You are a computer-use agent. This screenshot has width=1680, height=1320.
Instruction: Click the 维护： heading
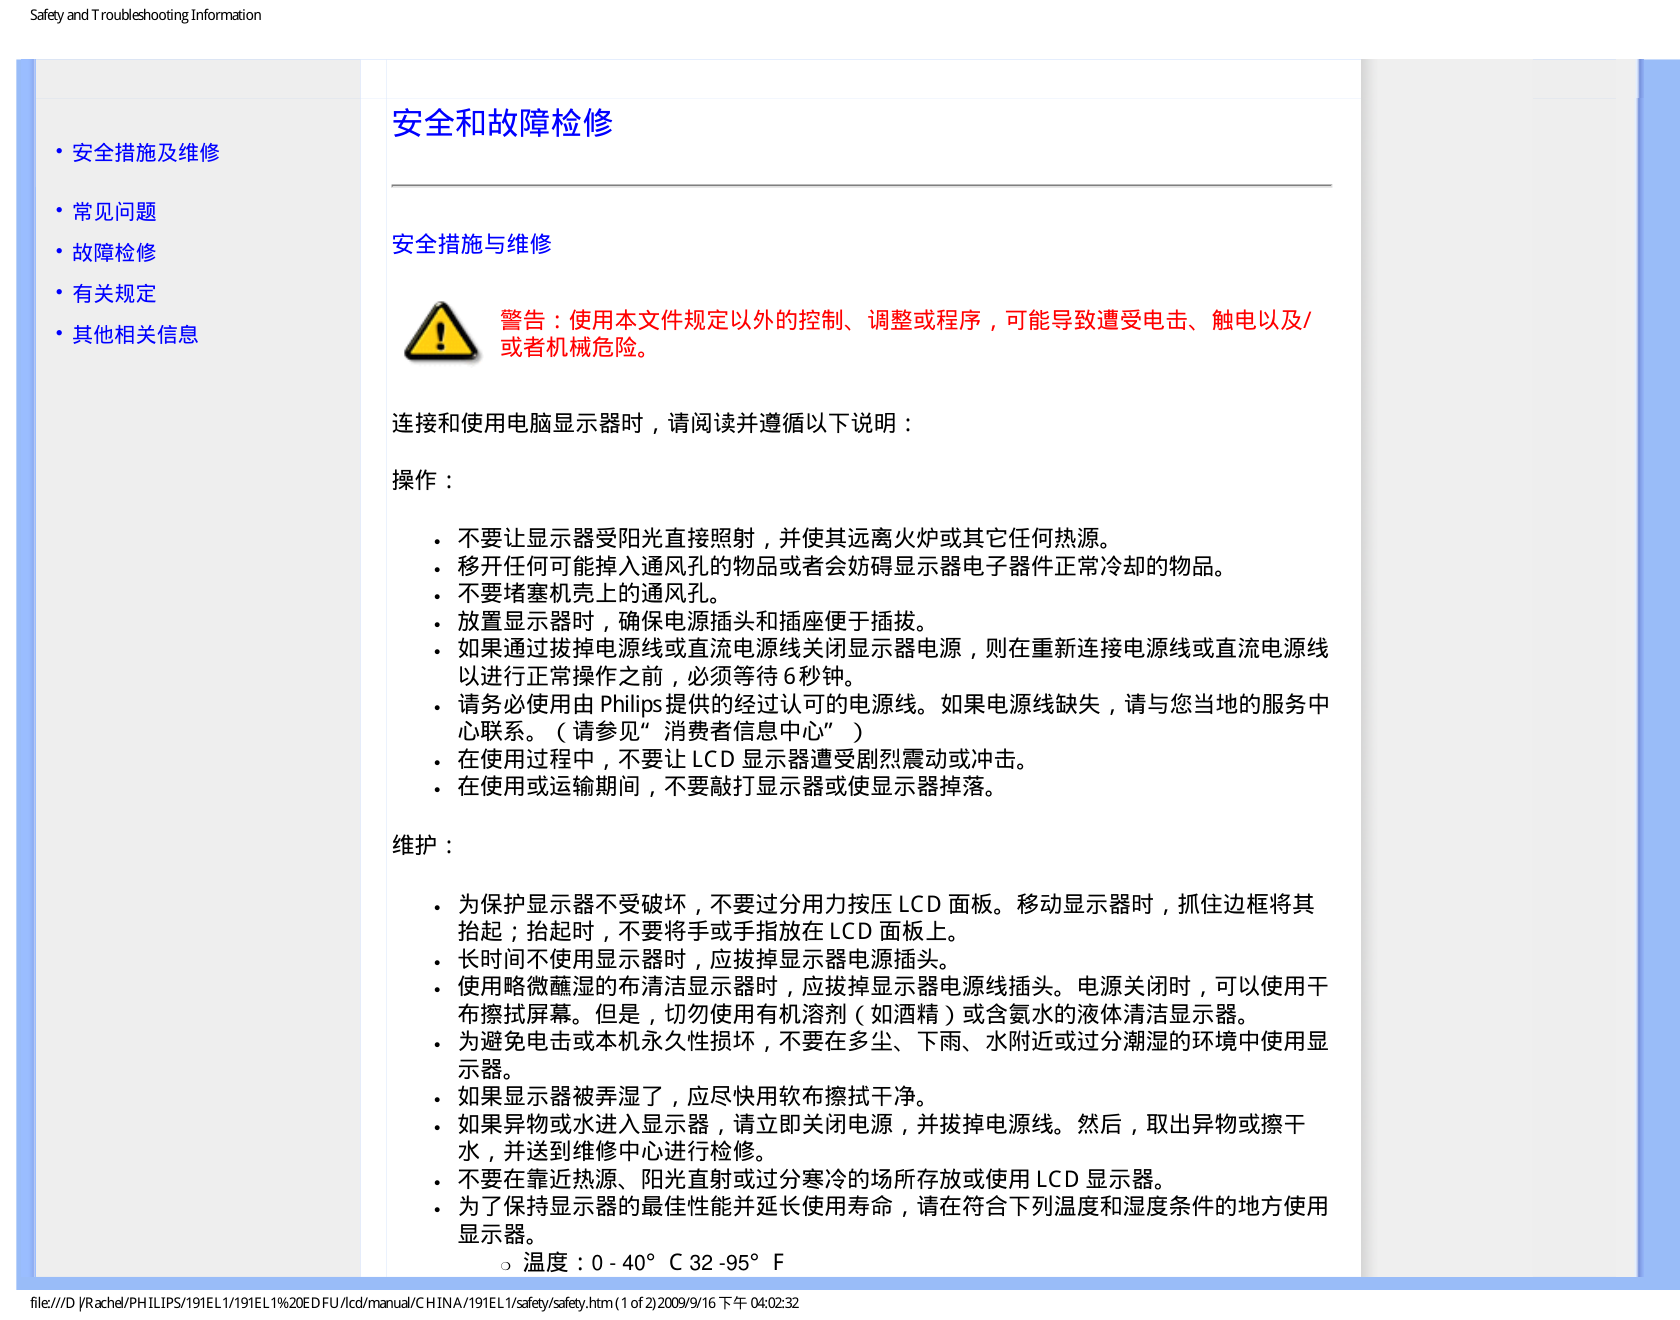(424, 846)
